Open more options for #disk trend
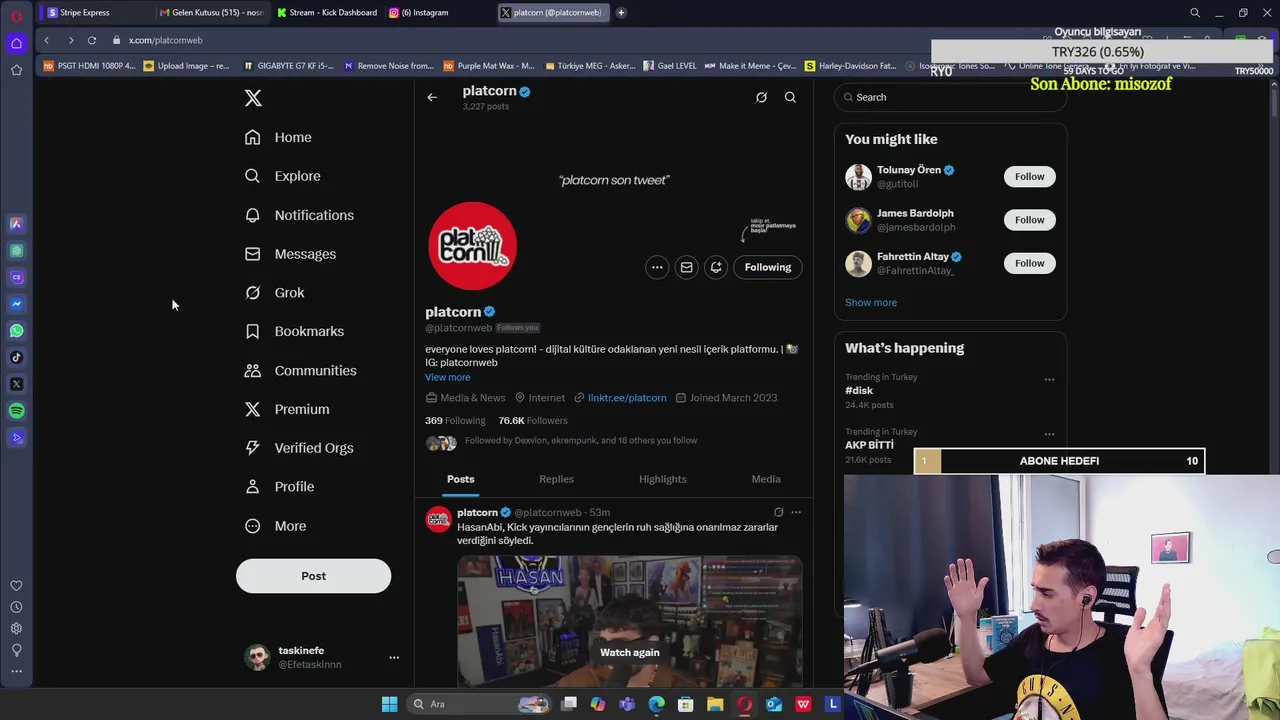 coord(1049,380)
